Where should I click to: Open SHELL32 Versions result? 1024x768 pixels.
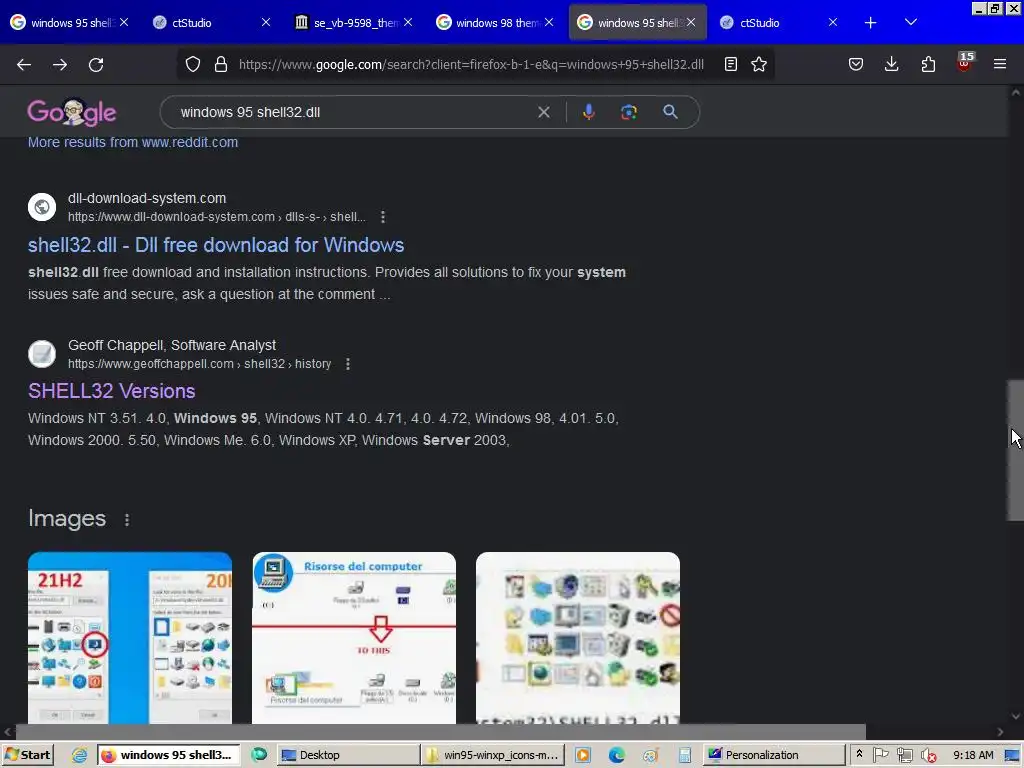(x=112, y=391)
